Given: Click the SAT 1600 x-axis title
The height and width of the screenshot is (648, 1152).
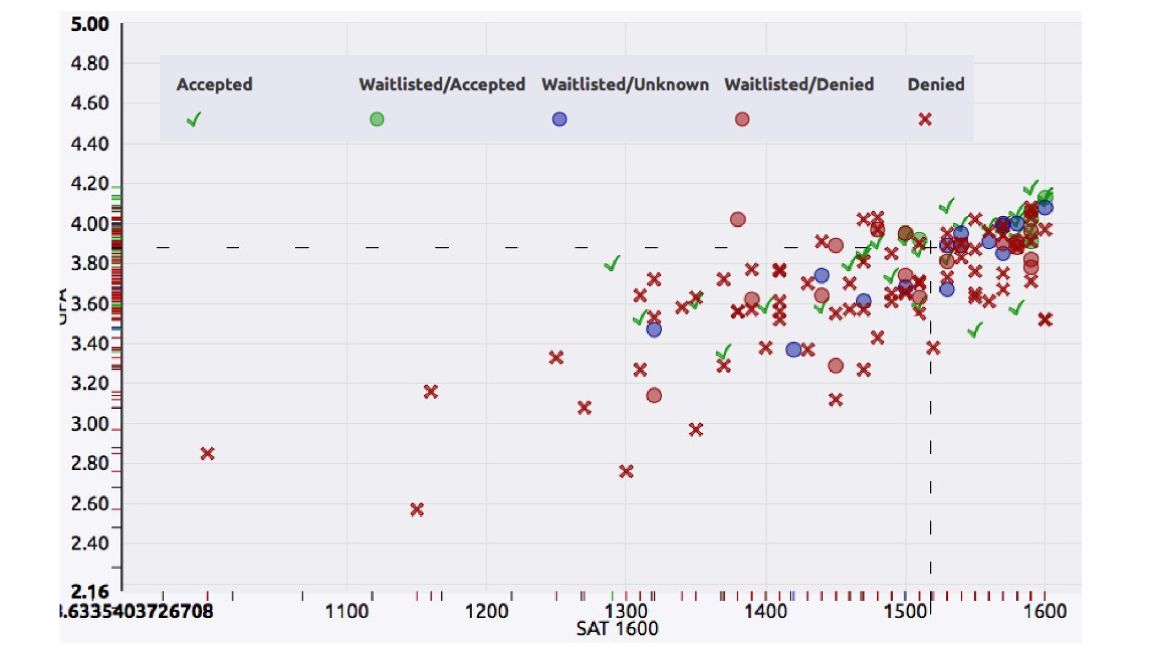Looking at the screenshot, I should [x=617, y=629].
